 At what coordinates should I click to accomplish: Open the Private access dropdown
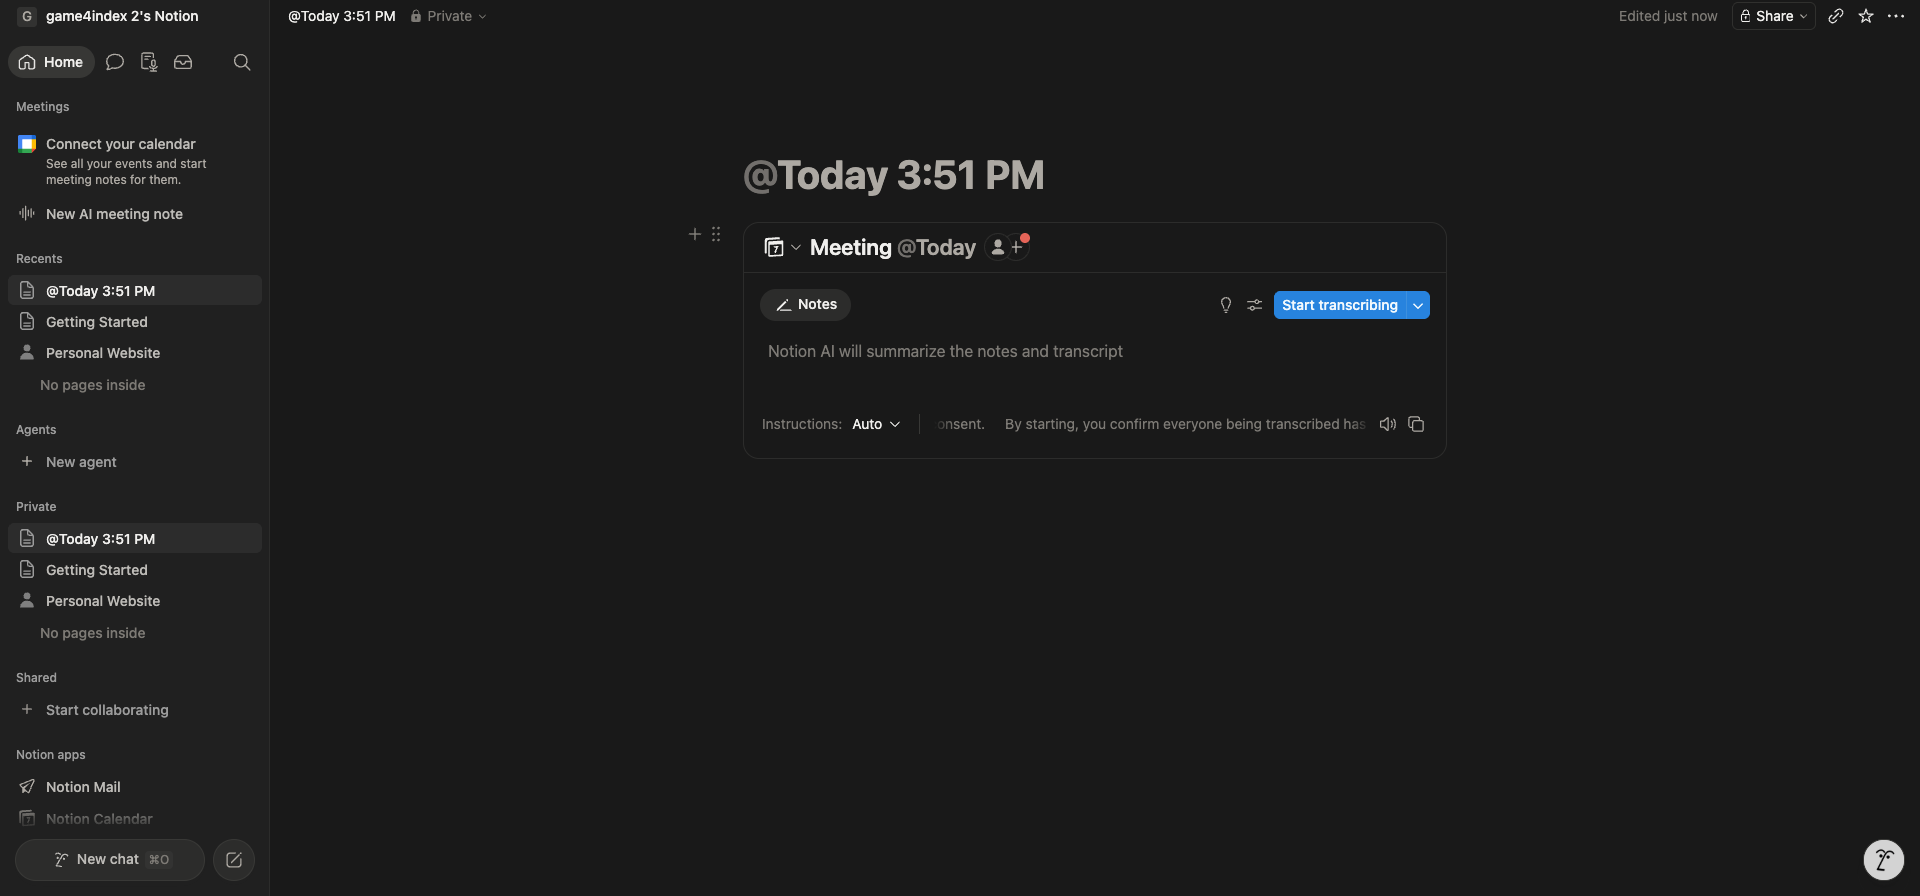(x=448, y=16)
